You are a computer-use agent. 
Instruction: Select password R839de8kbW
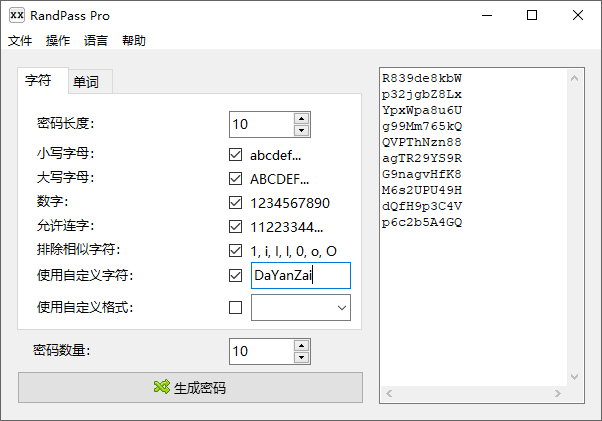422,78
